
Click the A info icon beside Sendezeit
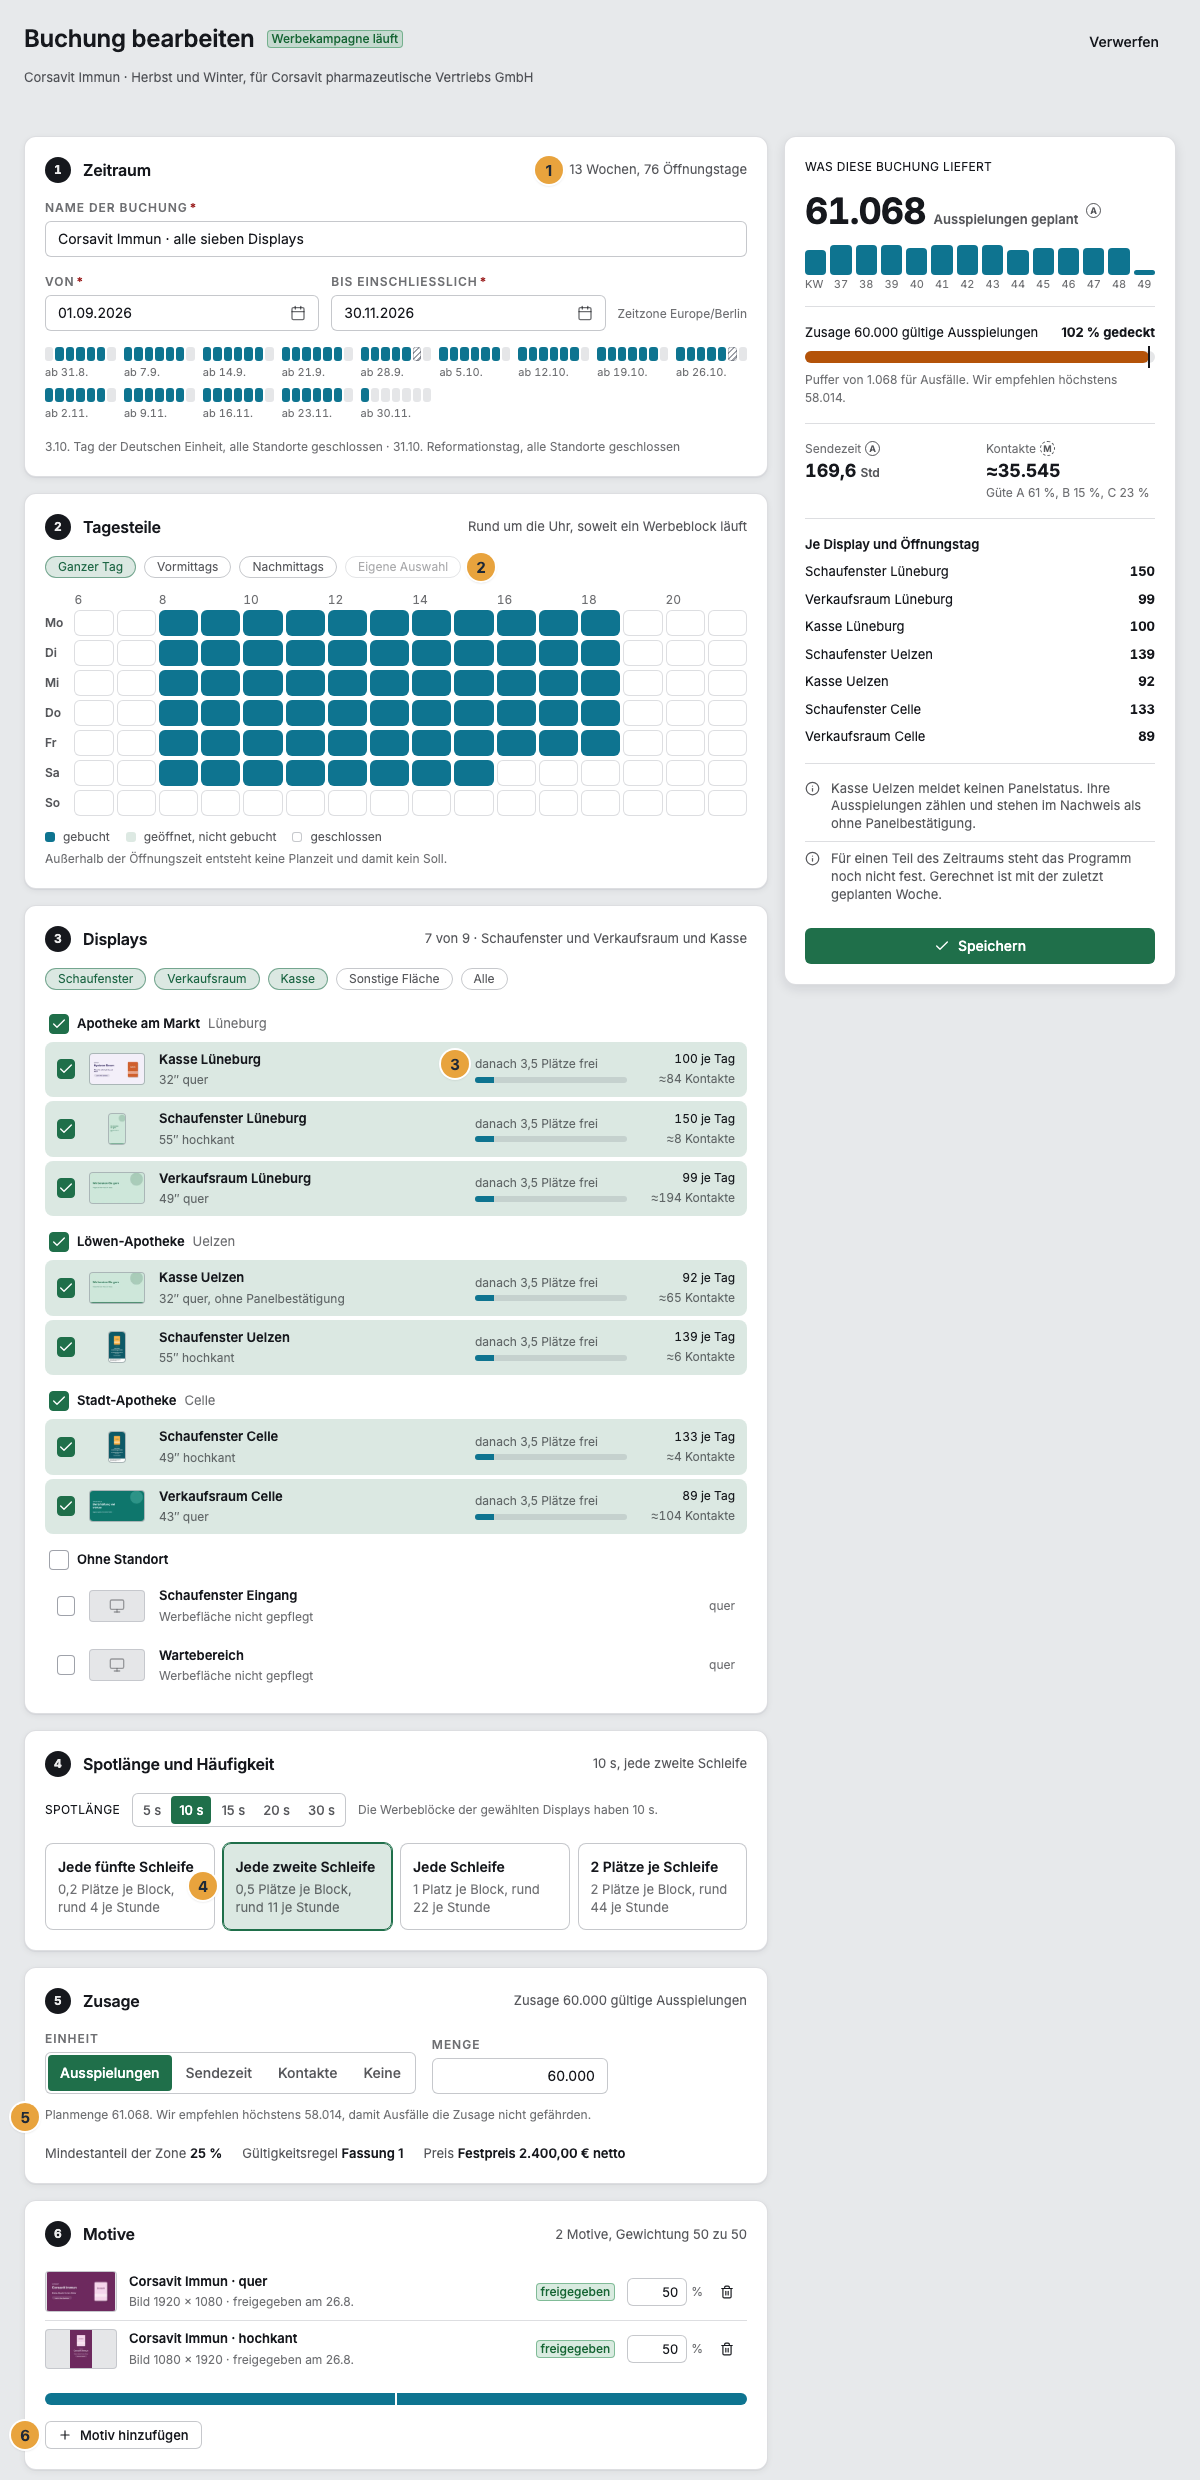(x=872, y=449)
